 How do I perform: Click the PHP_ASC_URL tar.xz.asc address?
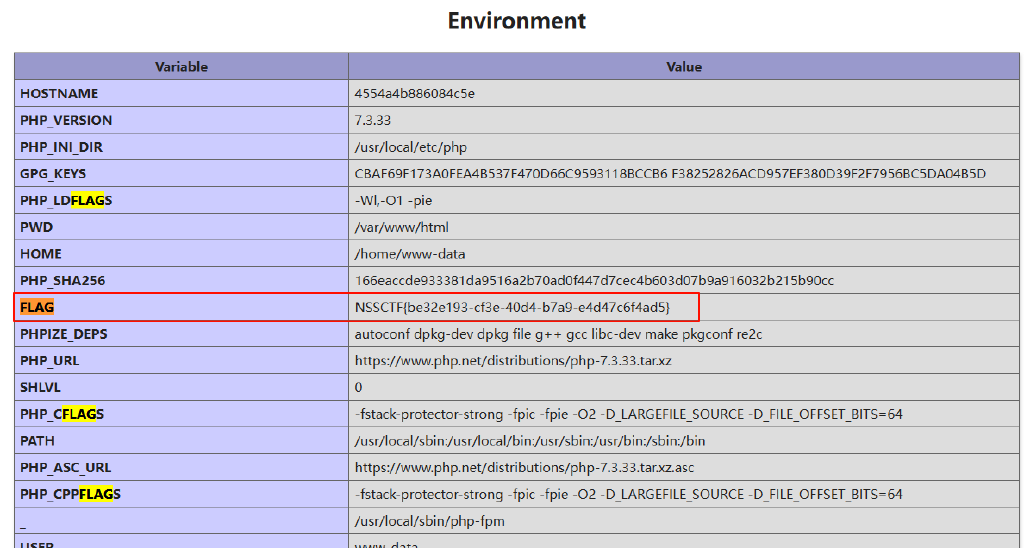(525, 467)
